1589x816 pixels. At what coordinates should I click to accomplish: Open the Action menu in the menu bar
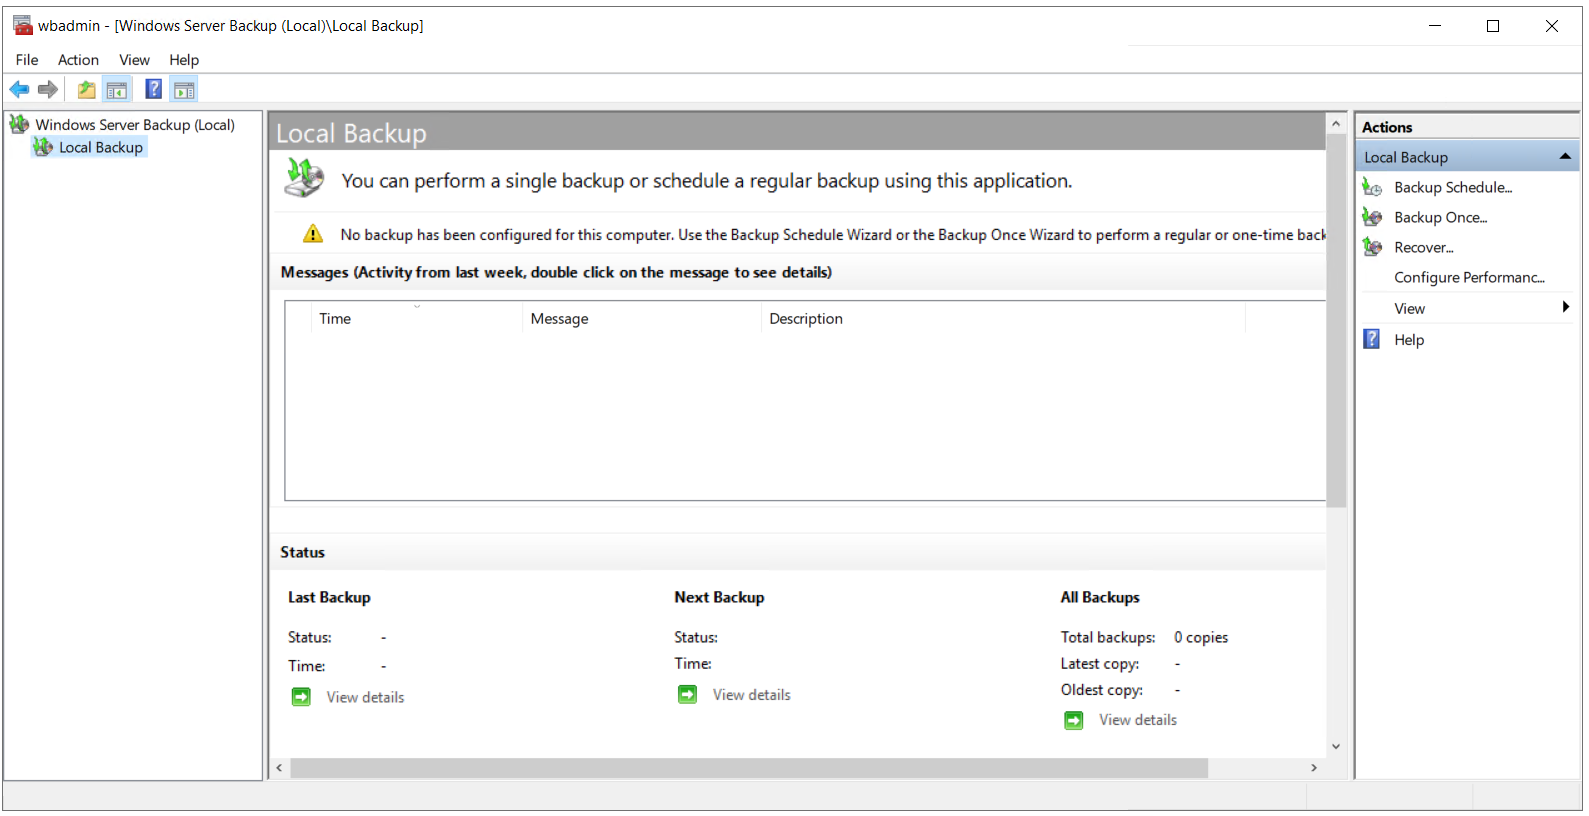78,60
